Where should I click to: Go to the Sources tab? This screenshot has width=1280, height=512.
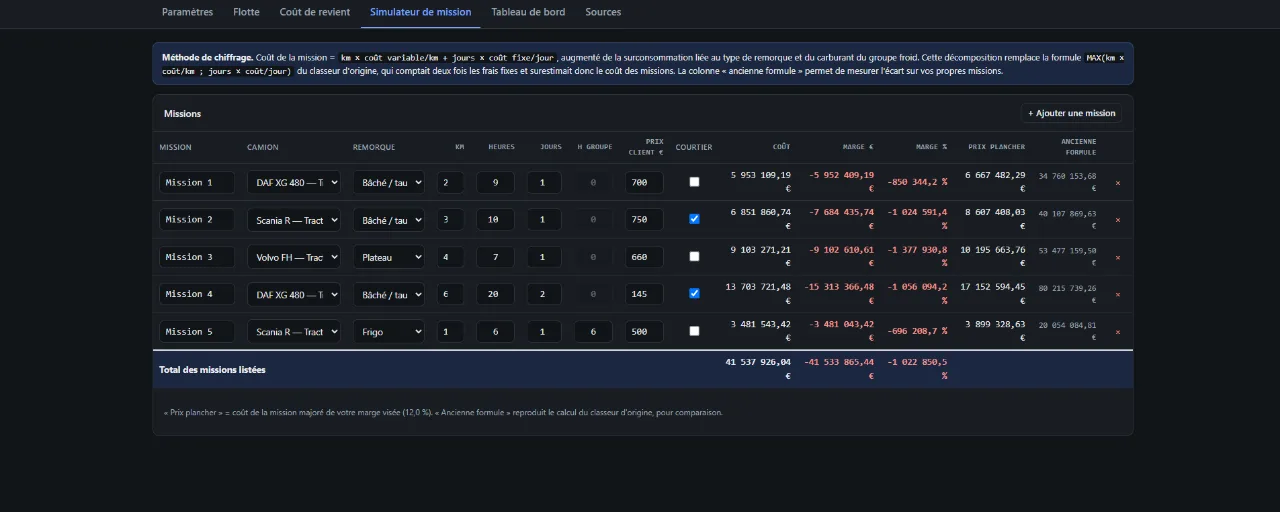[x=603, y=12]
